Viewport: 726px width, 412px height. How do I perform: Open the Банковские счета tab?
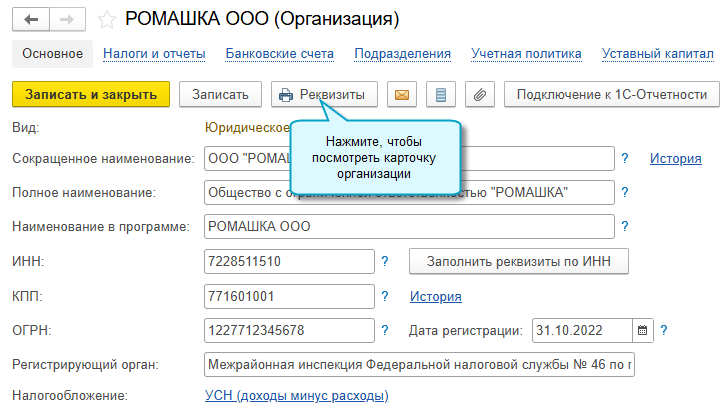pos(280,54)
